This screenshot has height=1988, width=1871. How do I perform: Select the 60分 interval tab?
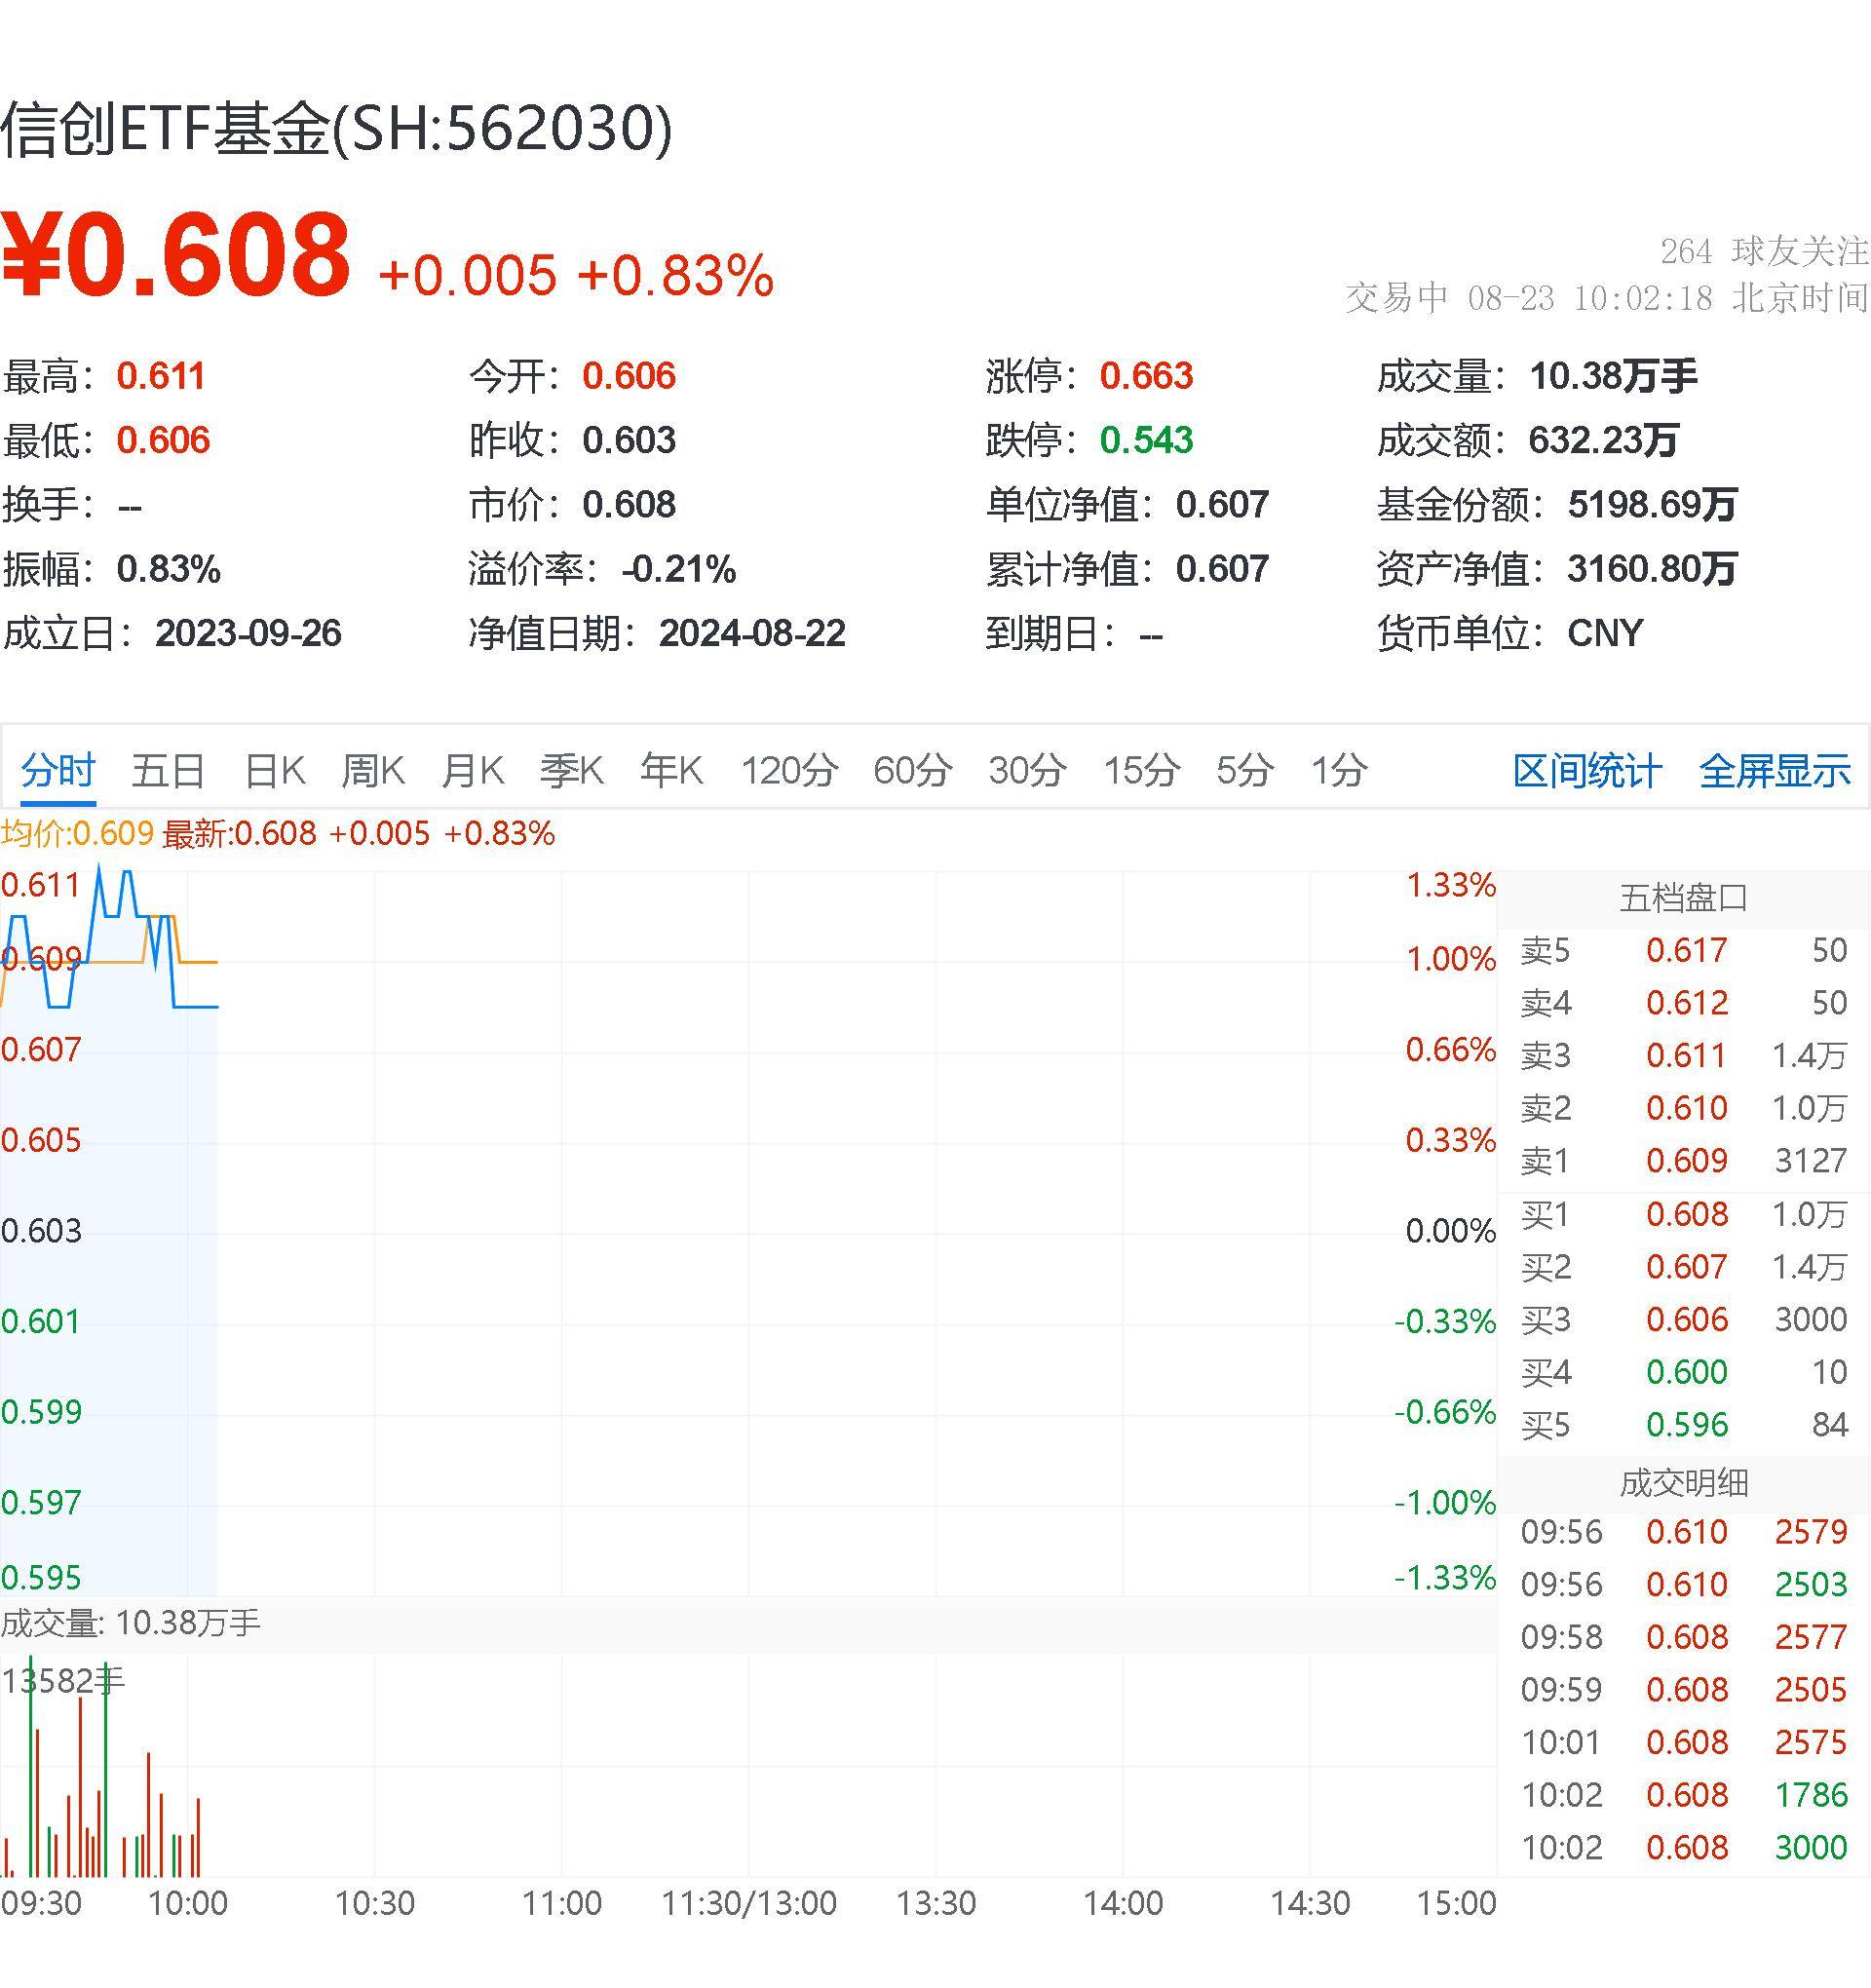(x=913, y=770)
